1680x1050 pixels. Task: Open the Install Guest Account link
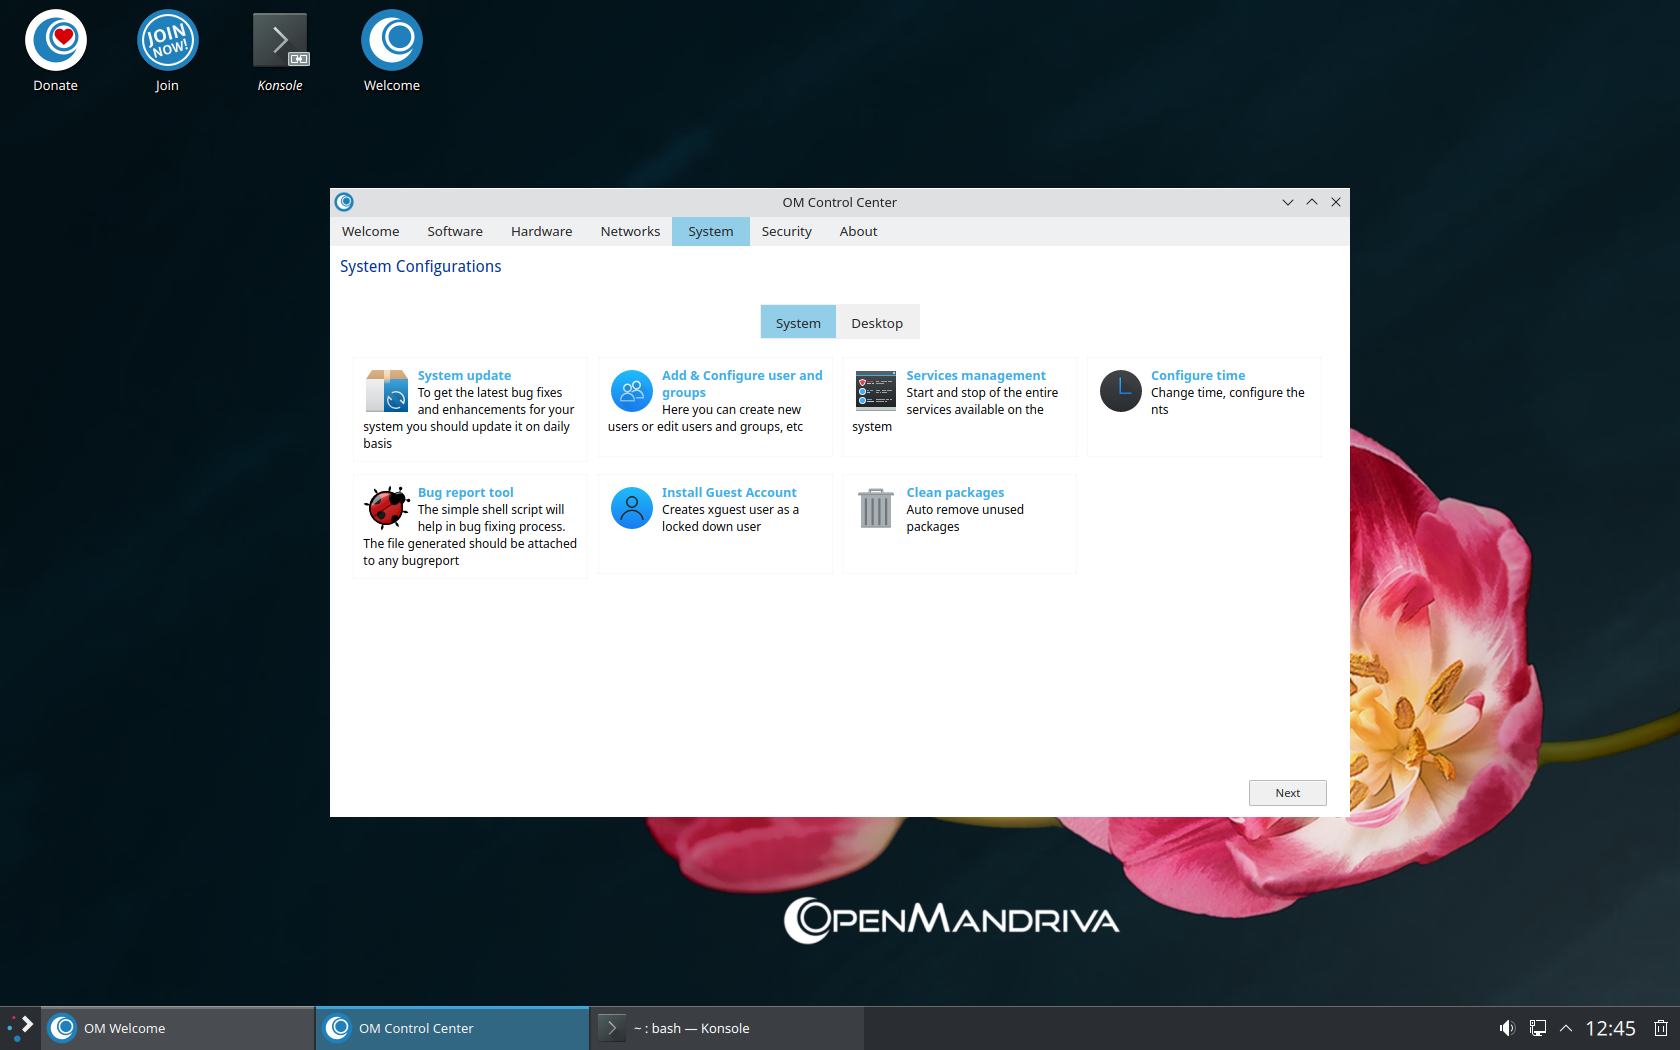[x=729, y=493]
